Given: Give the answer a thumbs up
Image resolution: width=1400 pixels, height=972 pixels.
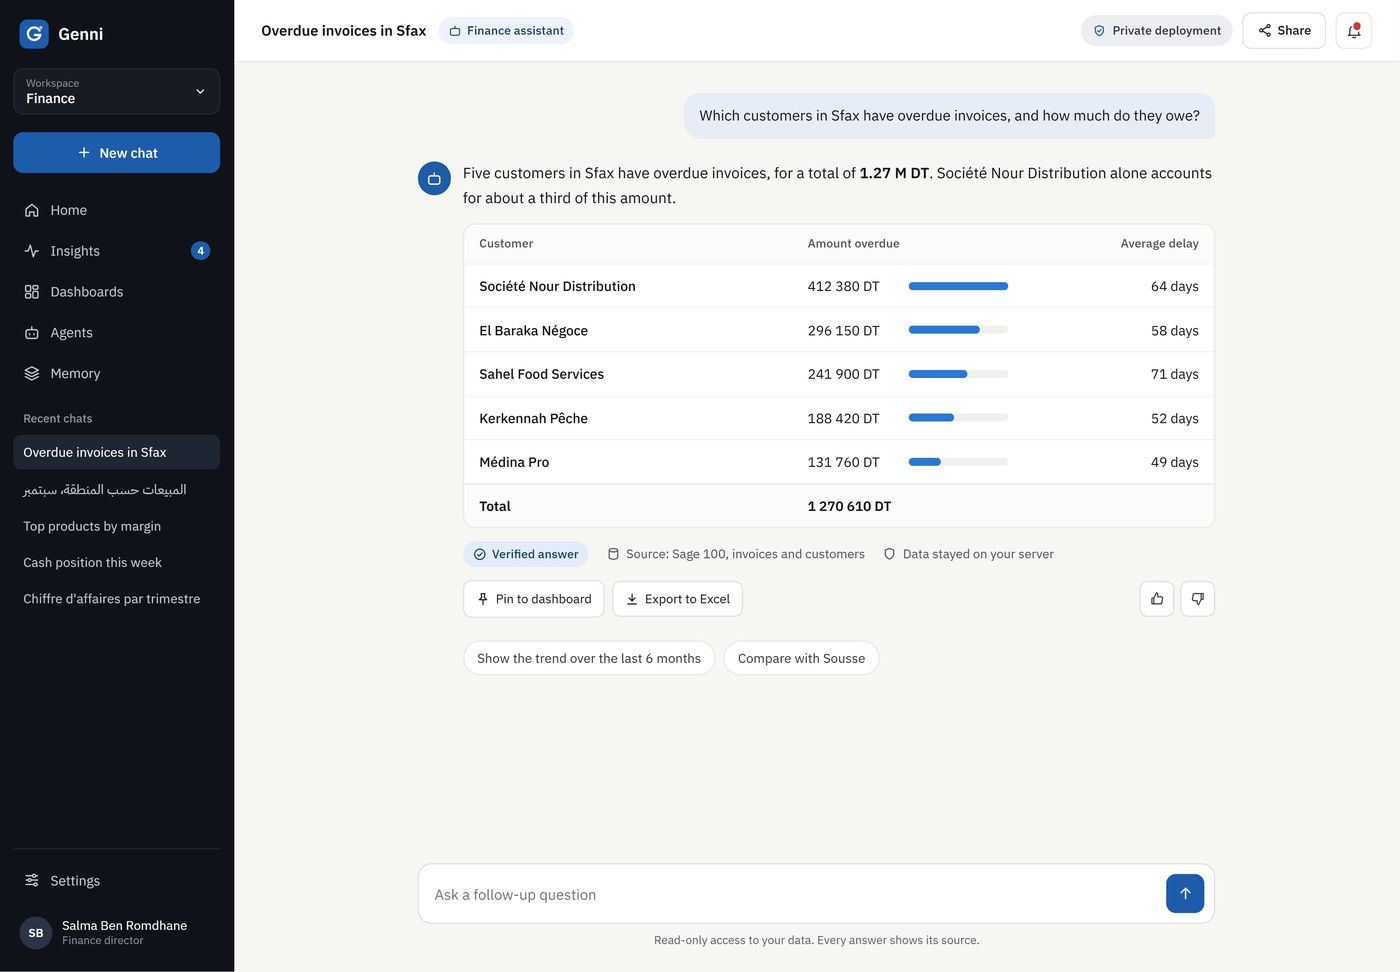Looking at the screenshot, I should (x=1157, y=599).
